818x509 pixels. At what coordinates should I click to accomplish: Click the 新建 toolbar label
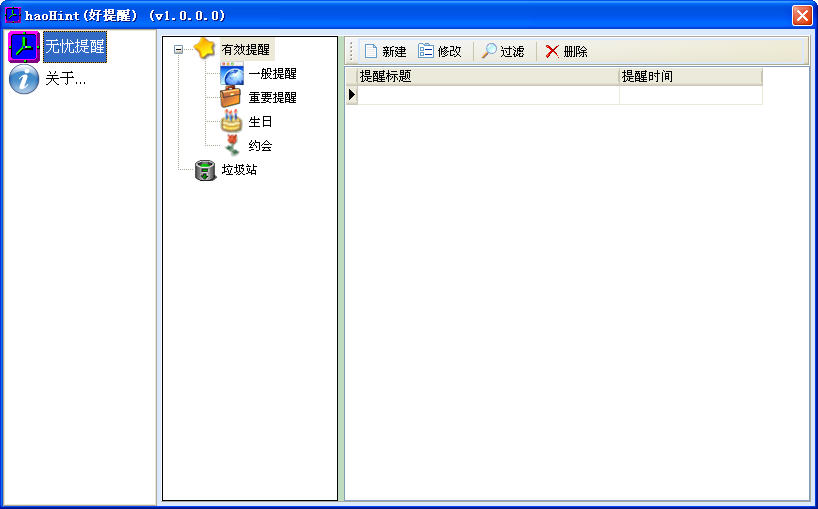click(394, 52)
